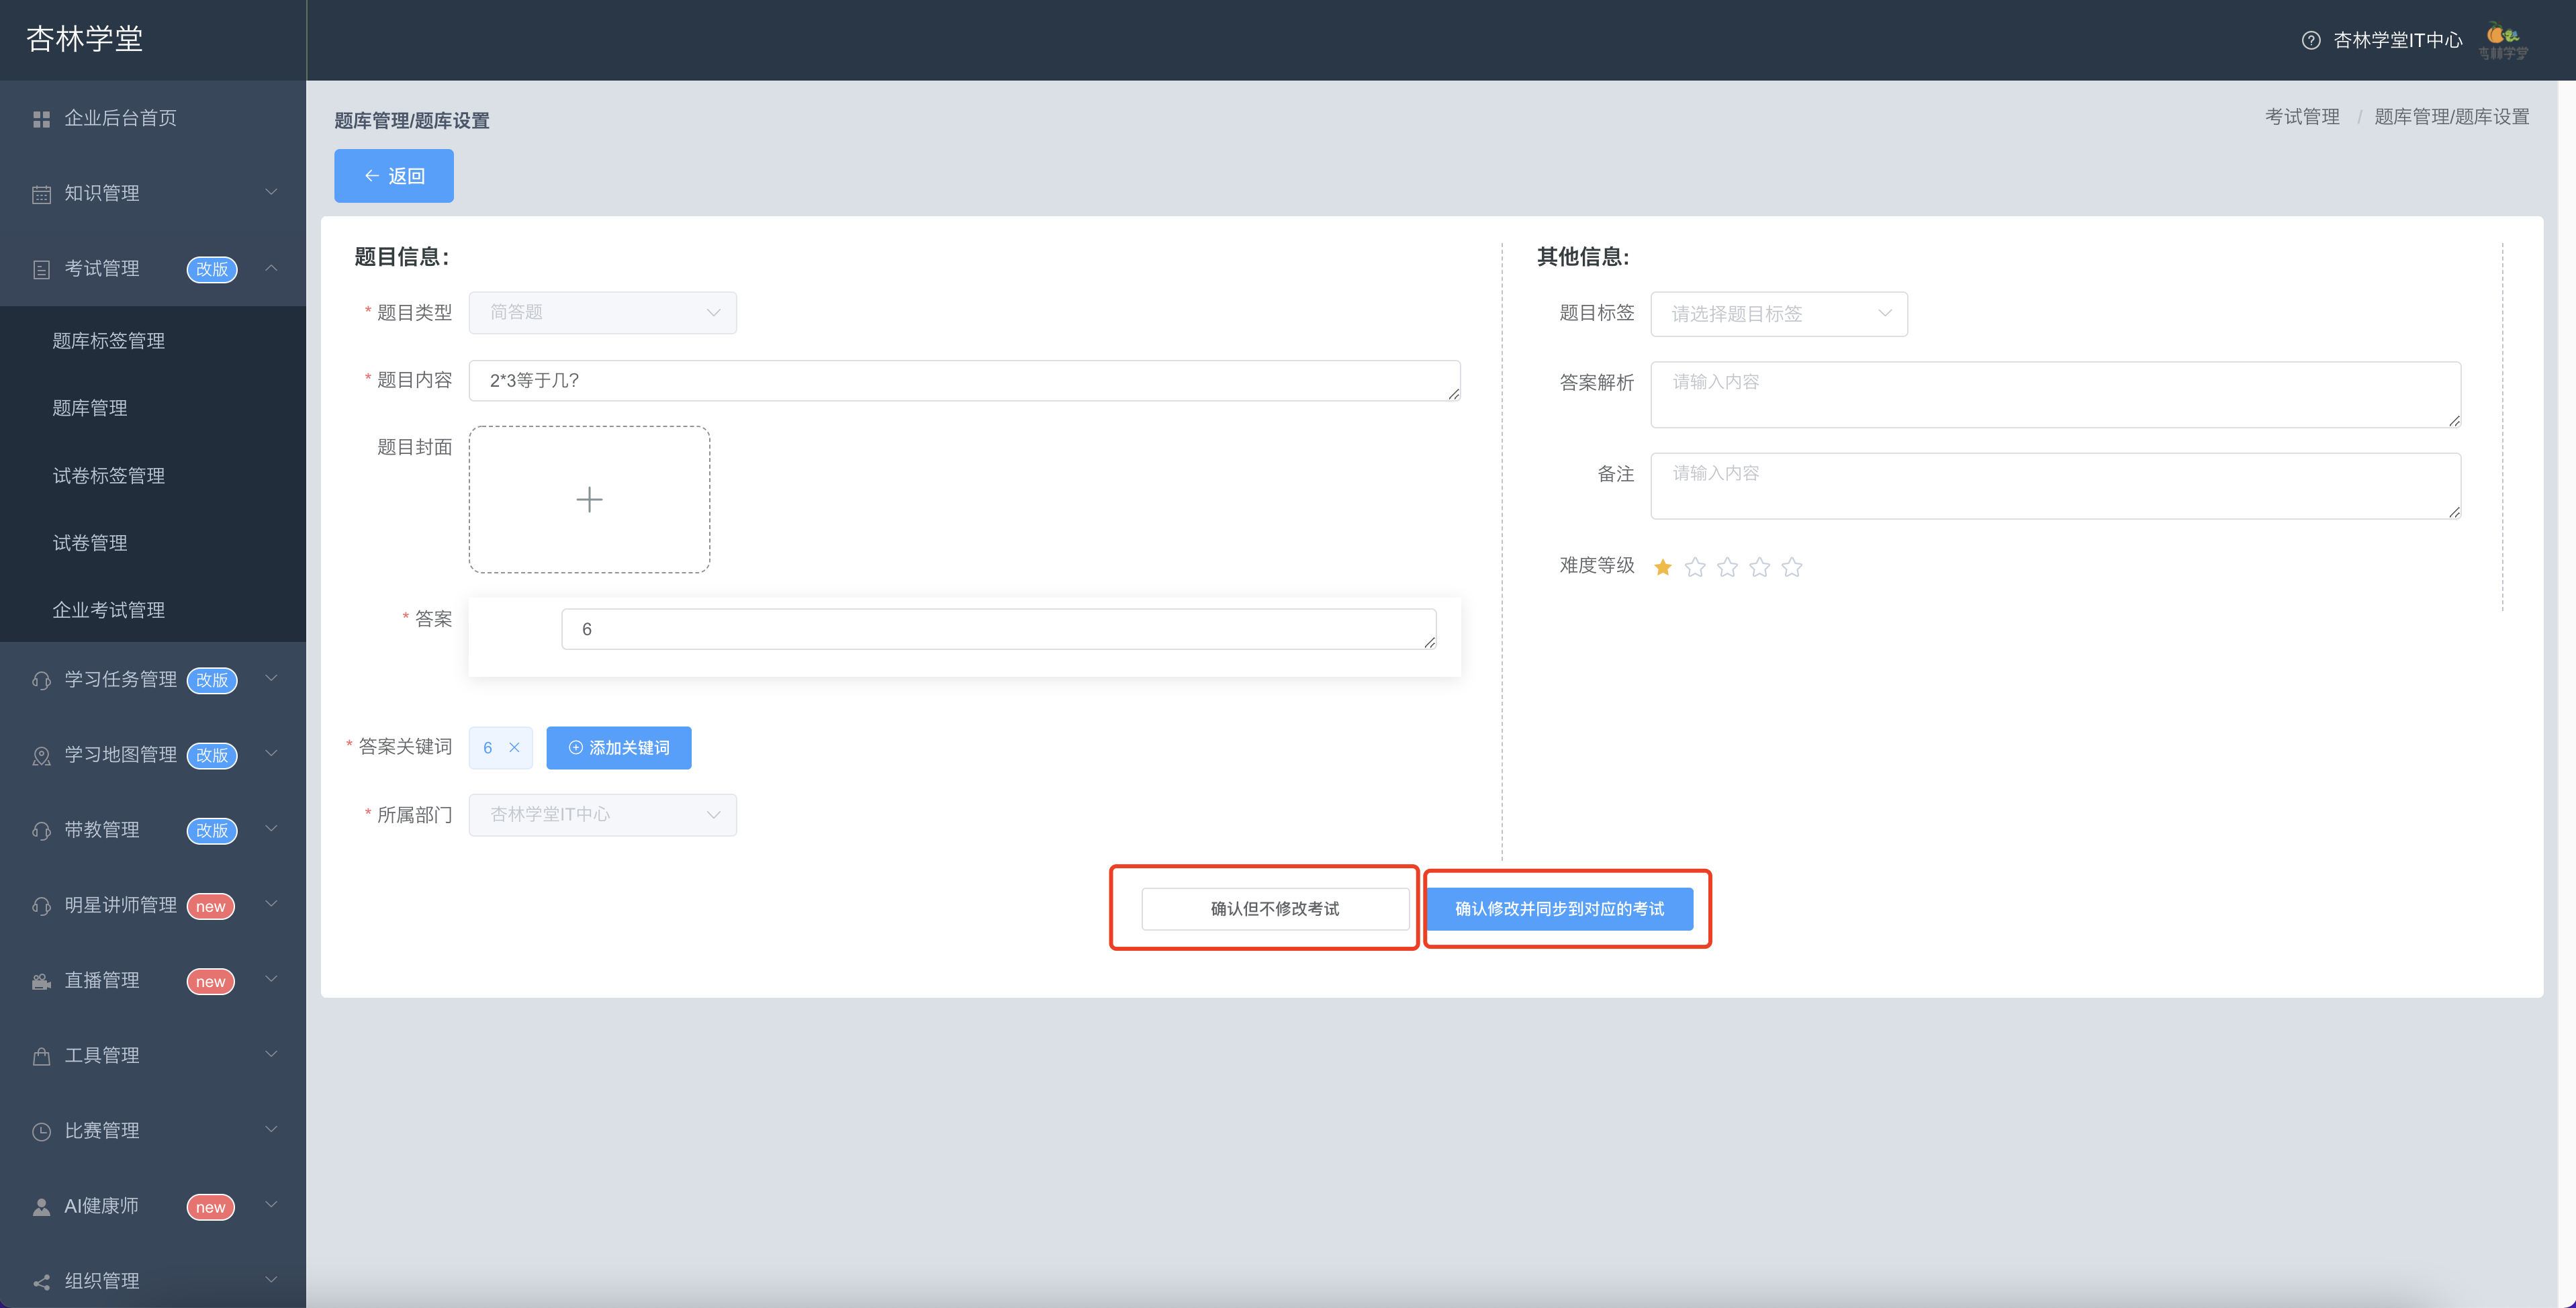Click the 组织管理 share icon
Viewport: 2576px width, 1308px height.
coord(41,1282)
